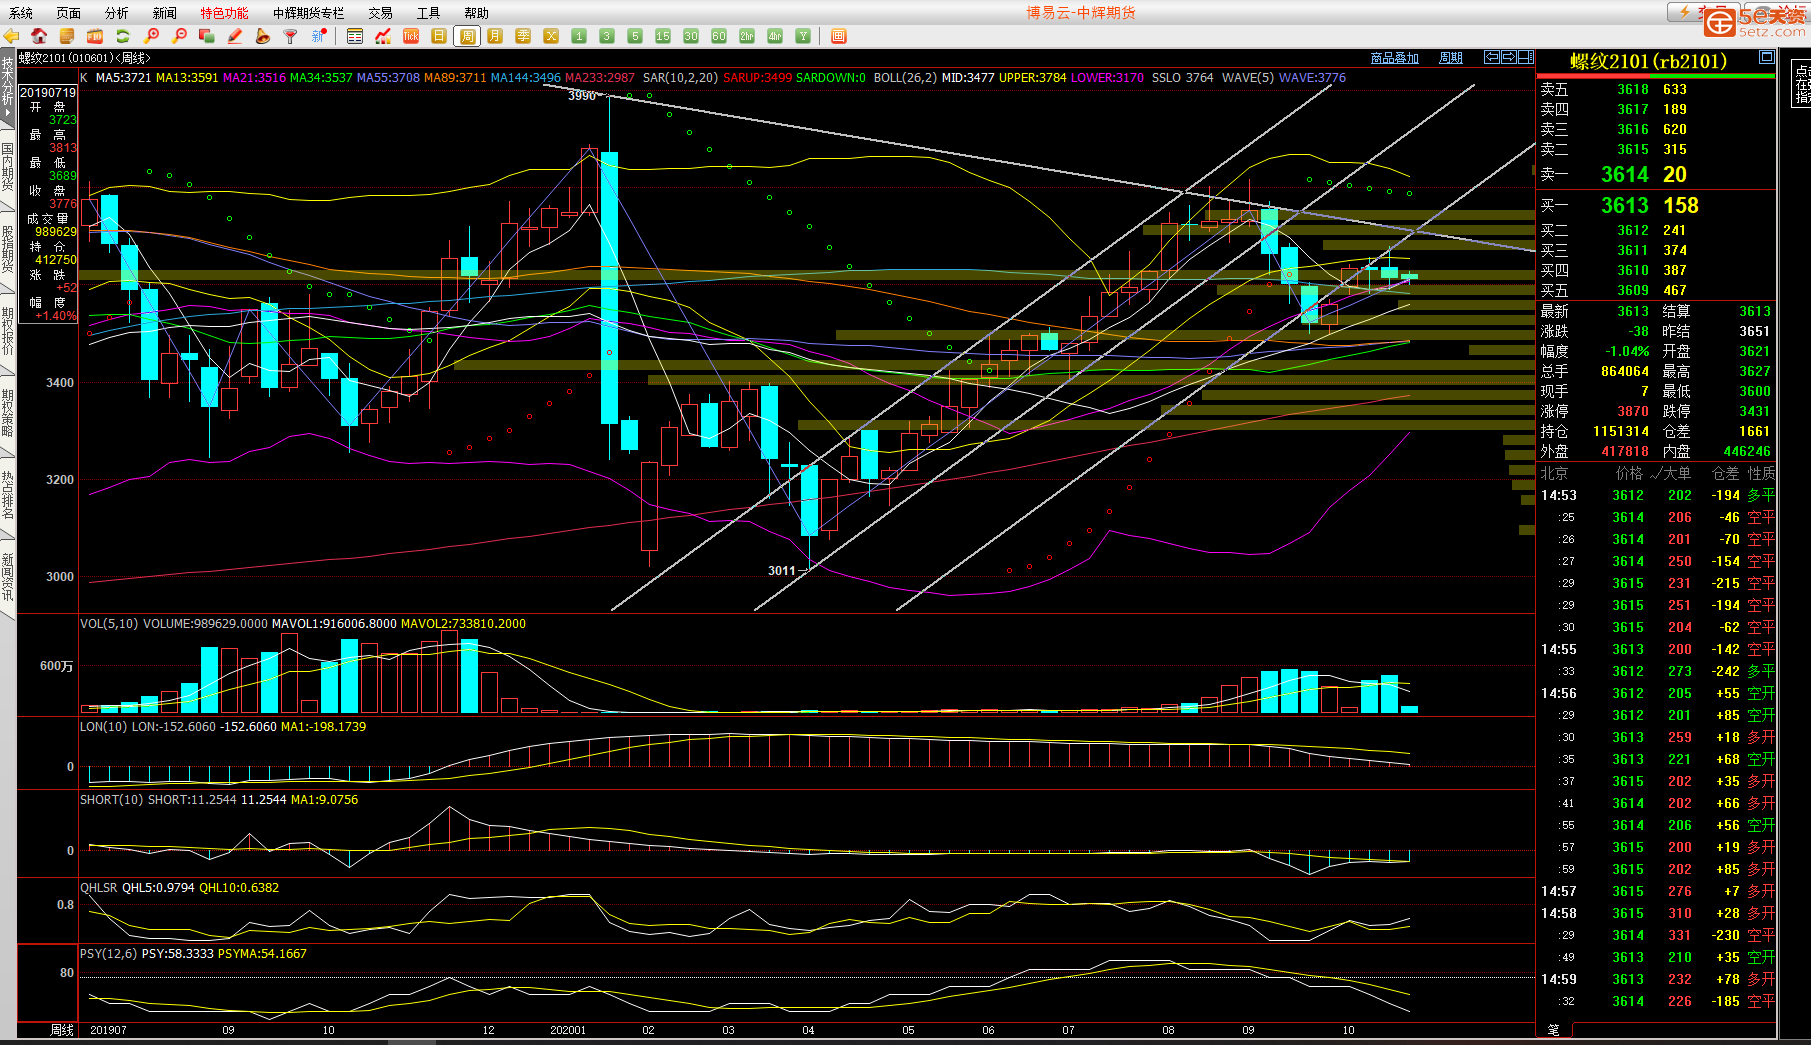The height and width of the screenshot is (1045, 1811).
Task: Open the 系统 menu
Action: (21, 13)
